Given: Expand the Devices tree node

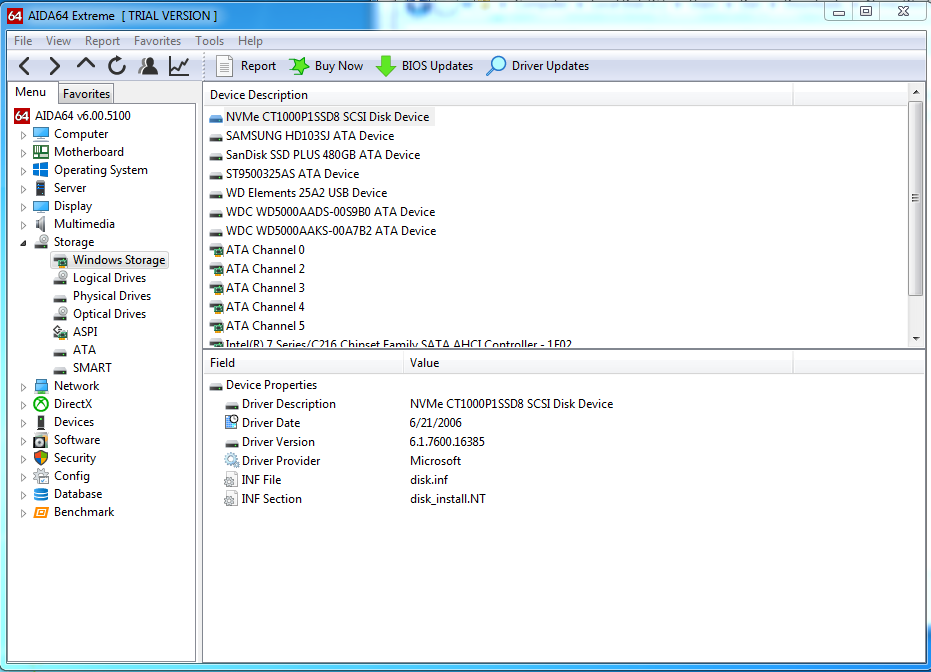Looking at the screenshot, I should coord(23,423).
